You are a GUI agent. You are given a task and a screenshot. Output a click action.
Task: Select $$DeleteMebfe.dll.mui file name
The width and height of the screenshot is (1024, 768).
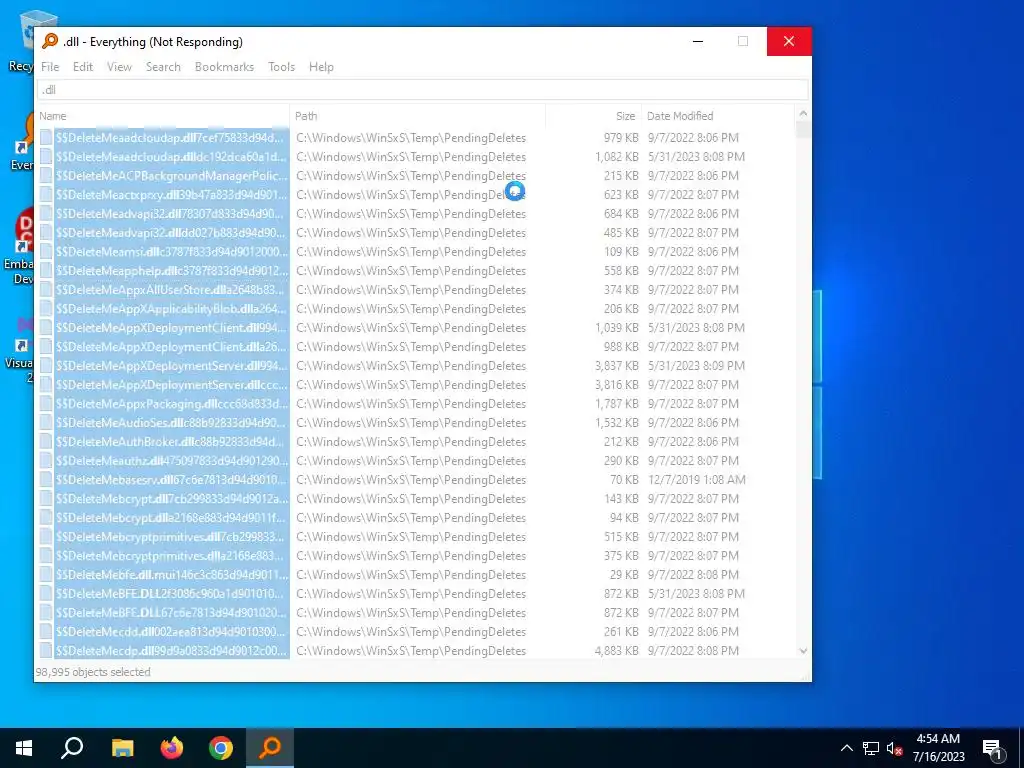pyautogui.click(x=171, y=575)
